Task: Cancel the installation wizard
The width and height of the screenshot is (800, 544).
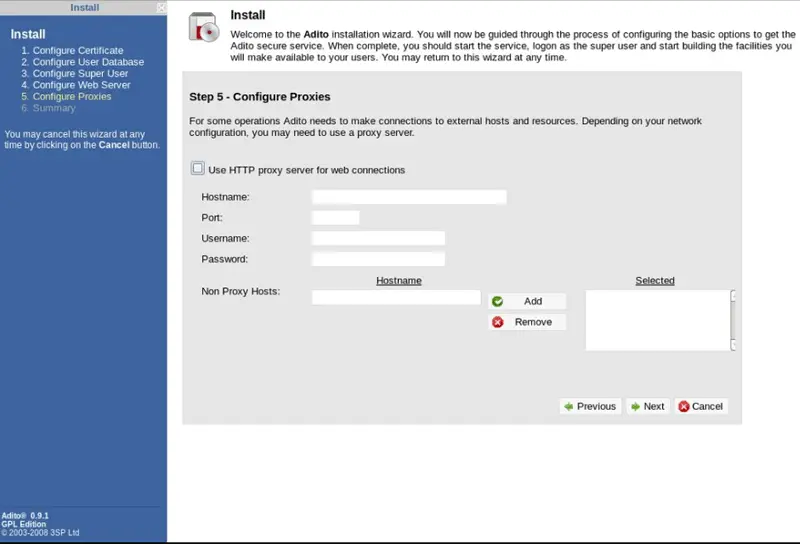Action: (701, 407)
